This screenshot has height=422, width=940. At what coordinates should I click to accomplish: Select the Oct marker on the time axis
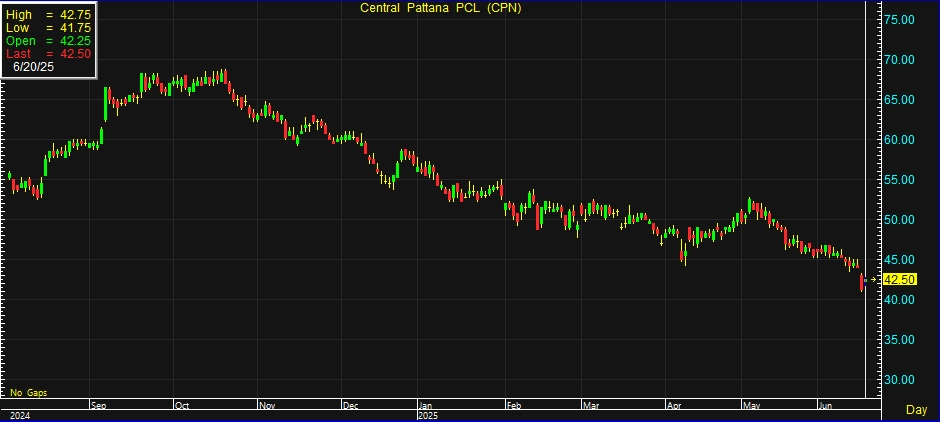[182, 406]
